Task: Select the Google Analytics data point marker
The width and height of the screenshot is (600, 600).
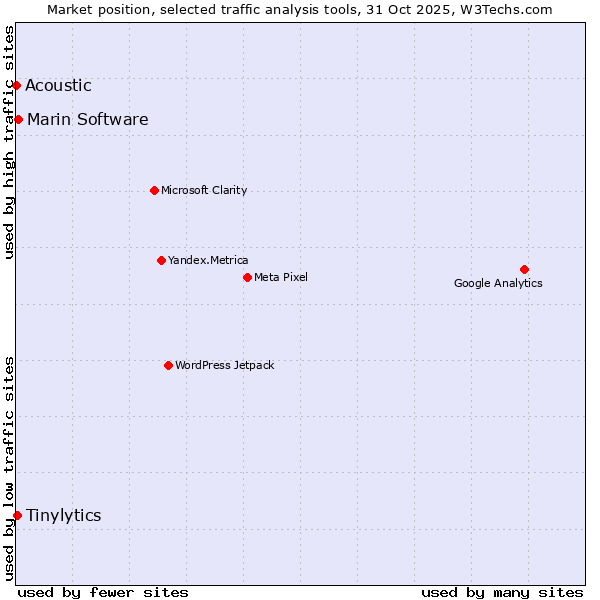Action: point(524,269)
